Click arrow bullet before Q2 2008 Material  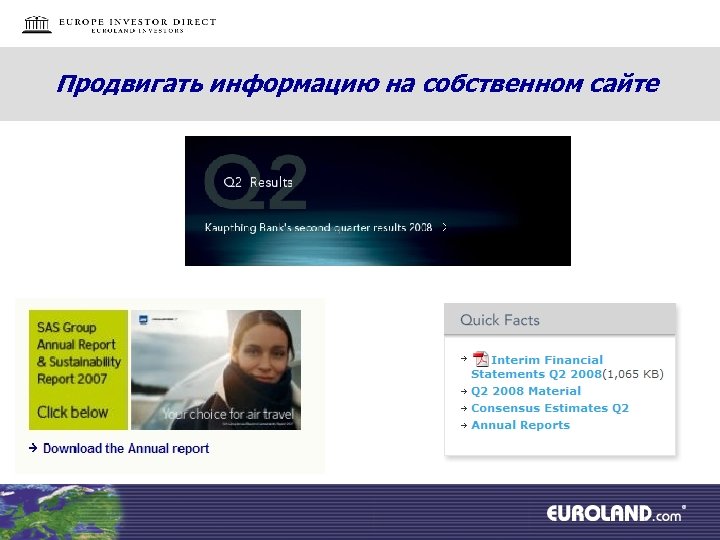click(464, 391)
